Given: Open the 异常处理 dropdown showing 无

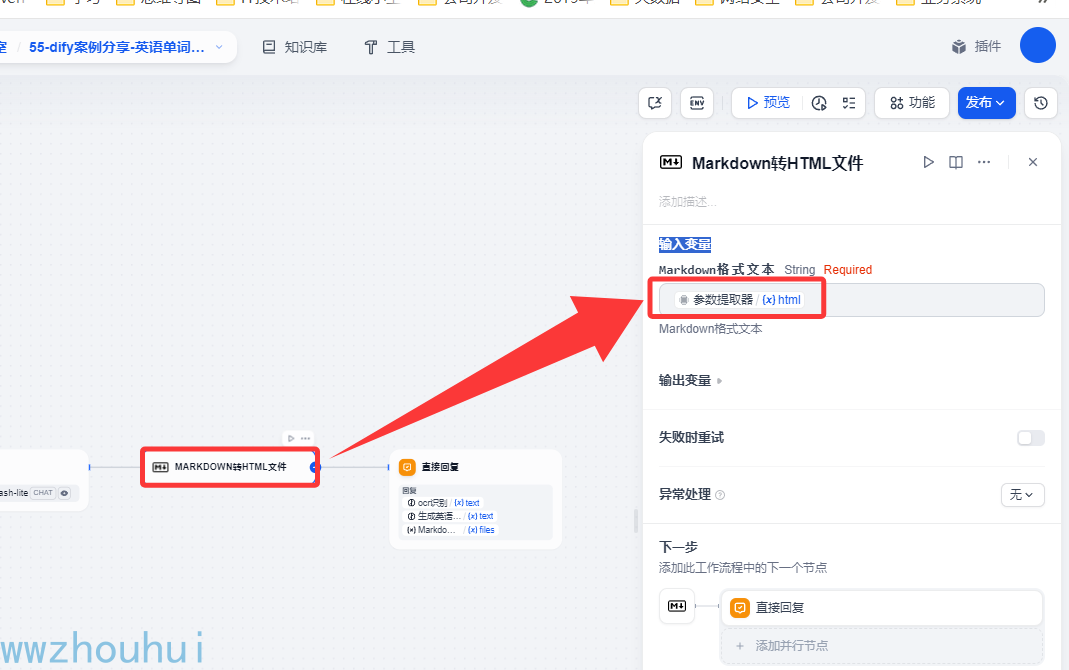Looking at the screenshot, I should tap(1022, 495).
